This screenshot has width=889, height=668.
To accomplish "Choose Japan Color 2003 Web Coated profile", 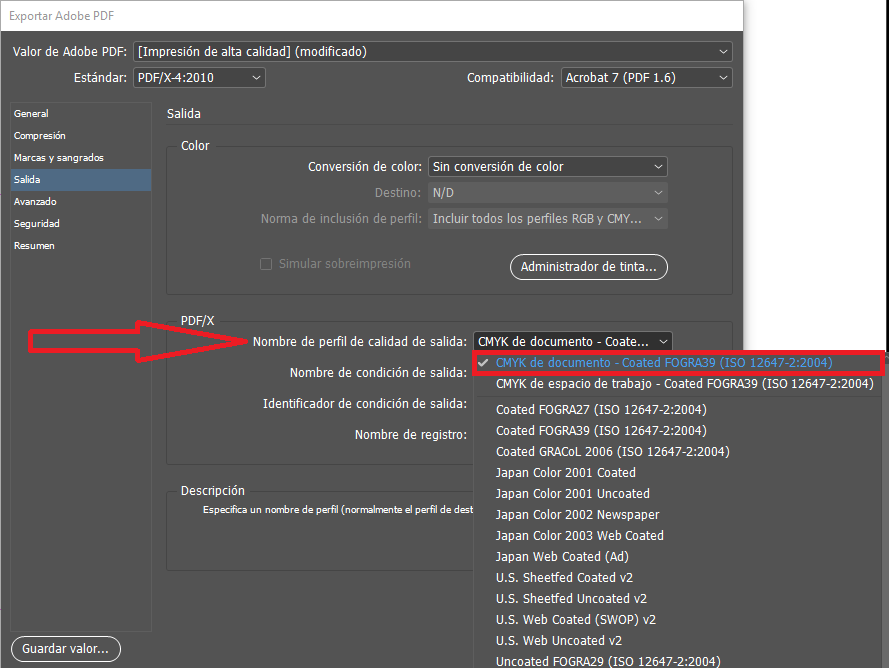I will click(678, 535).
